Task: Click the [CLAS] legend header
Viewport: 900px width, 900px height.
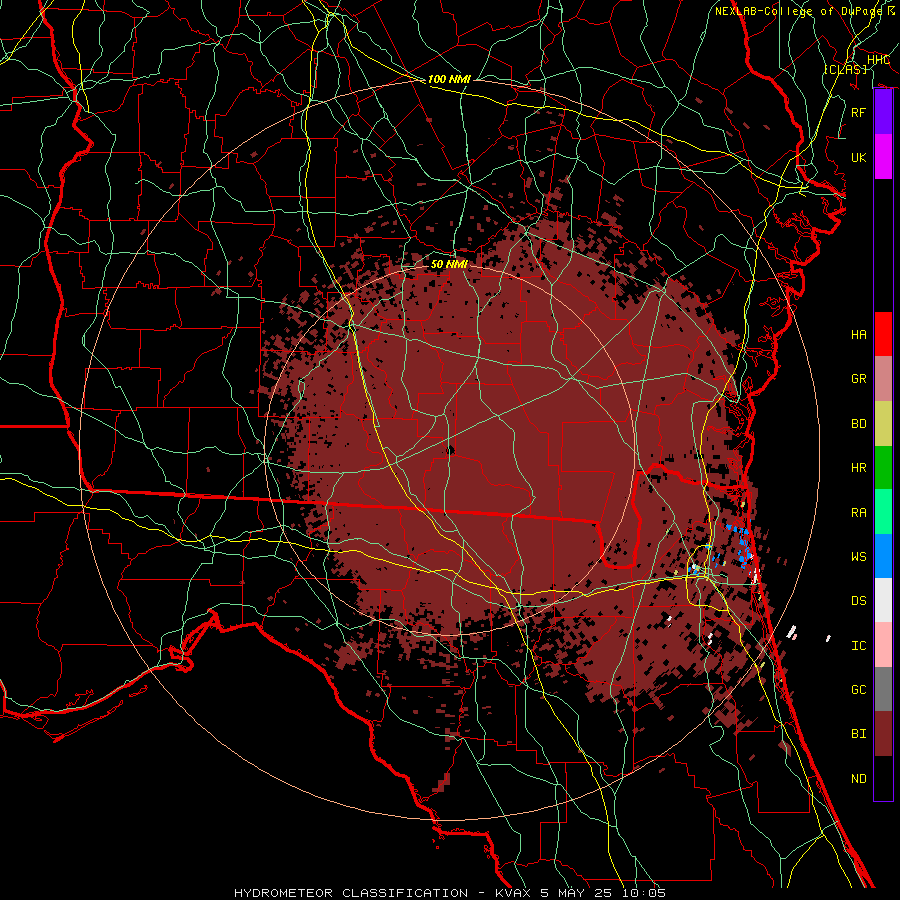Action: pos(845,69)
